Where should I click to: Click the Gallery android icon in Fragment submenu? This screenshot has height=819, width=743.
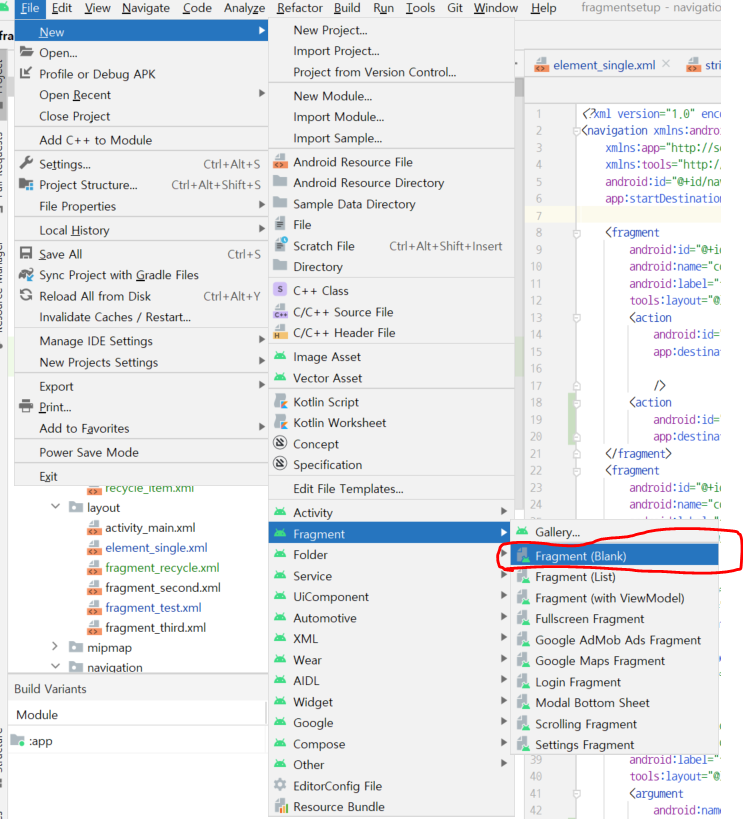pos(522,531)
